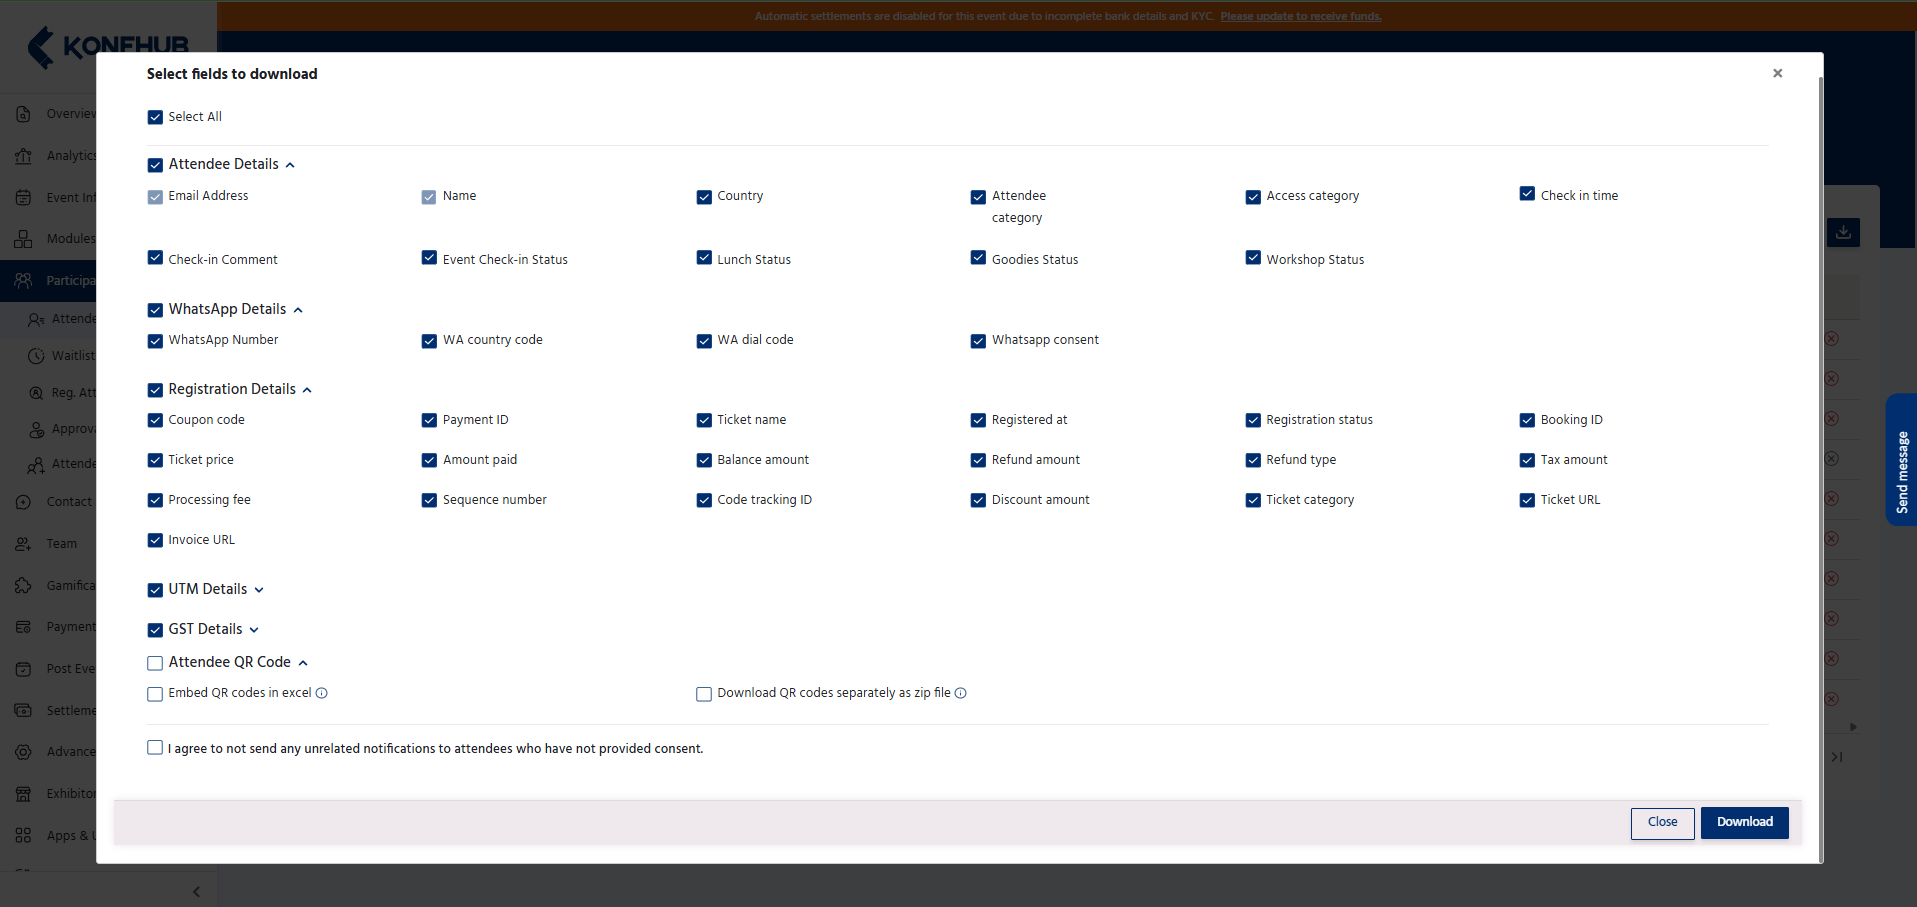Open the Send message side tab
This screenshot has height=907, width=1917.
coord(1901,460)
